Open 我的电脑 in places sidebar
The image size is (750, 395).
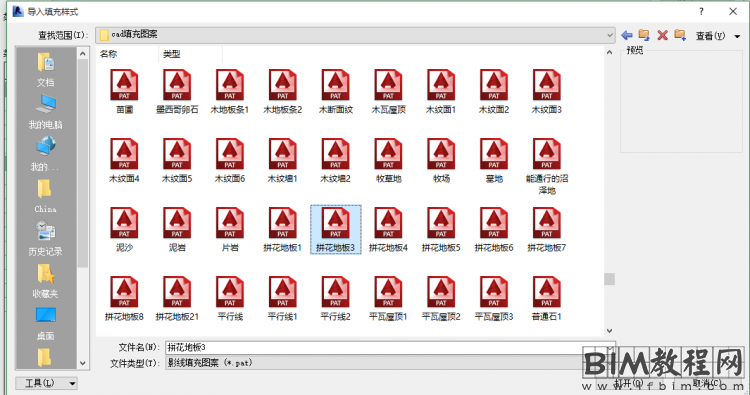tap(45, 112)
